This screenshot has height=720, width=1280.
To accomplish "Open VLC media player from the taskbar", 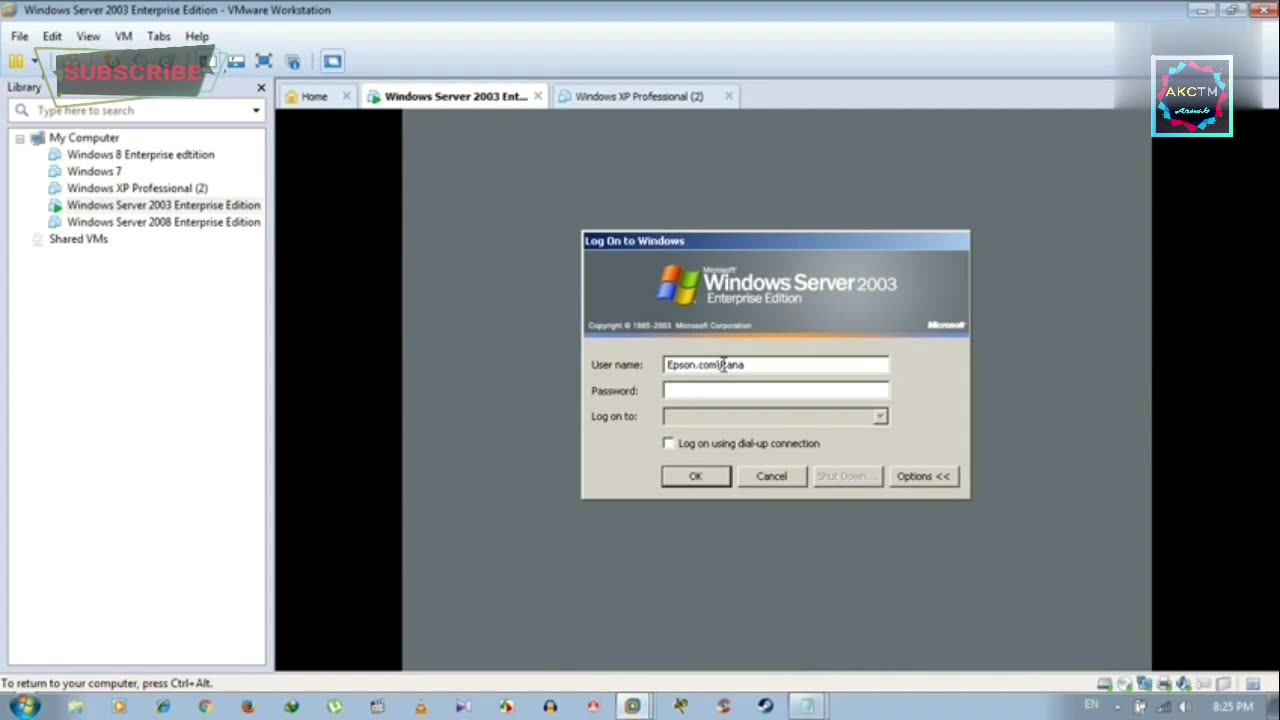I will click(420, 706).
